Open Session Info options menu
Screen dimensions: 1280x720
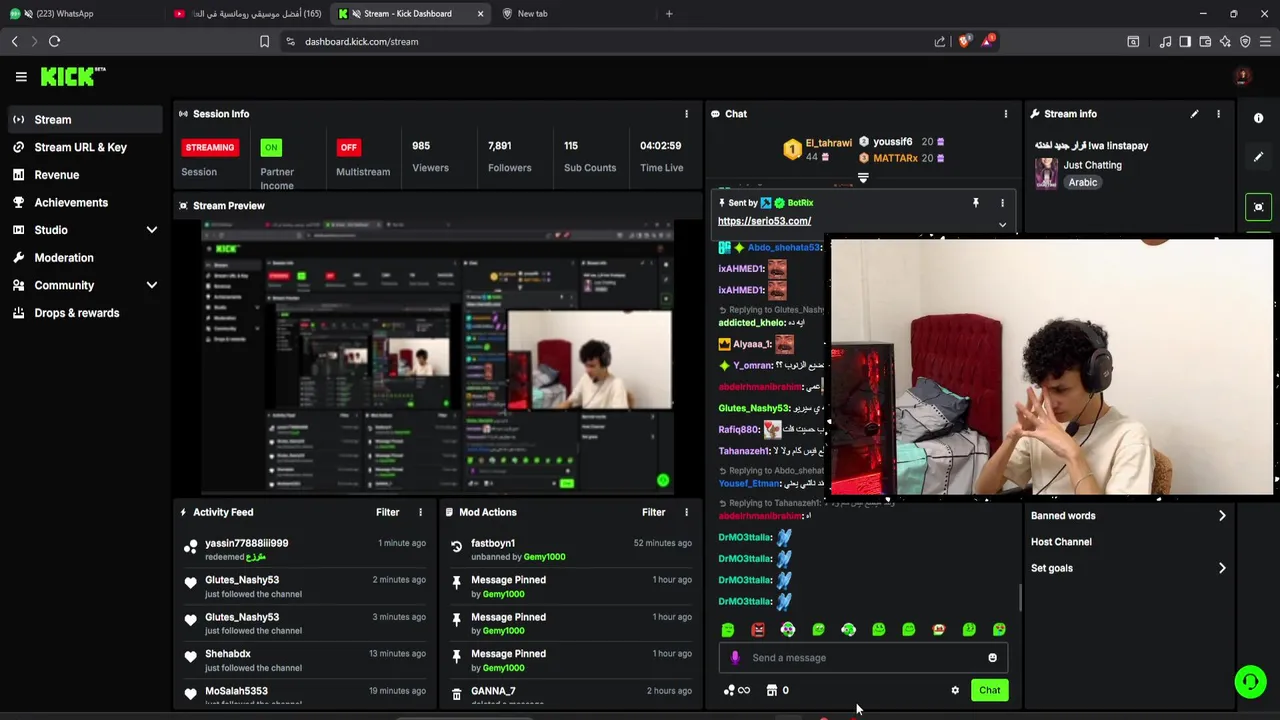(686, 114)
